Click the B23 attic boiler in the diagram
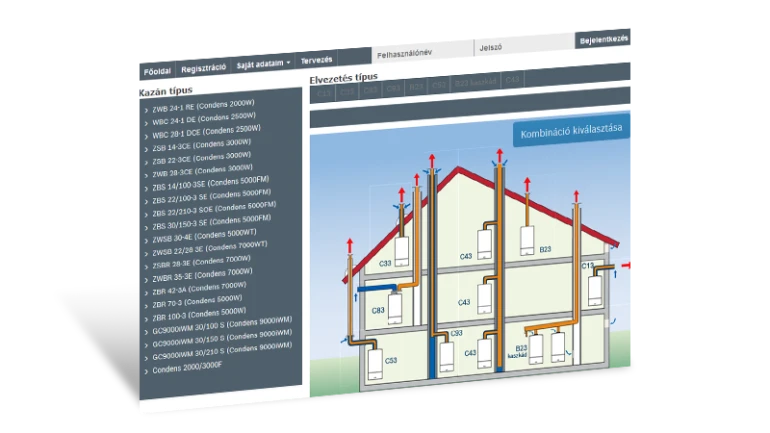This screenshot has width=770, height=433. pos(527,241)
